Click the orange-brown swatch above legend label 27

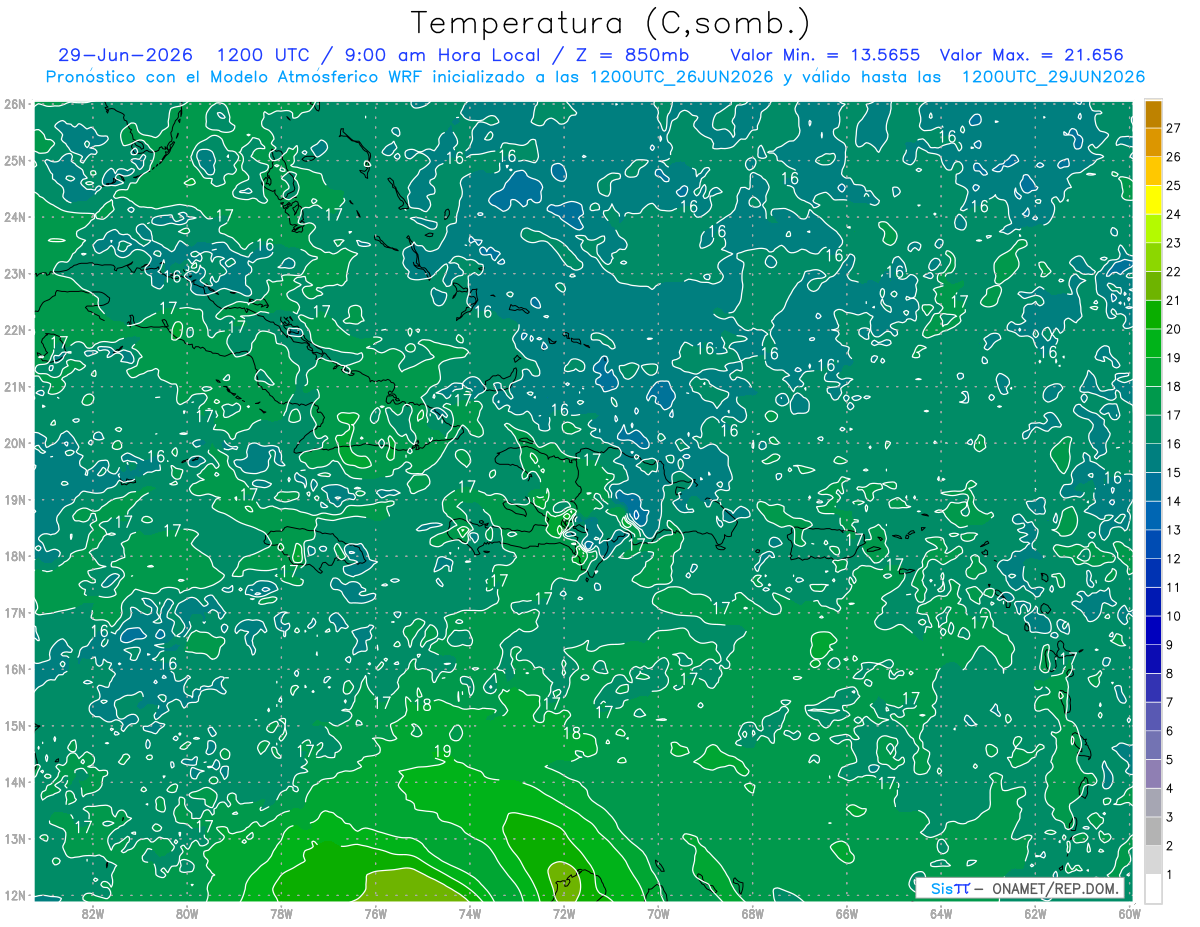coord(1154,114)
